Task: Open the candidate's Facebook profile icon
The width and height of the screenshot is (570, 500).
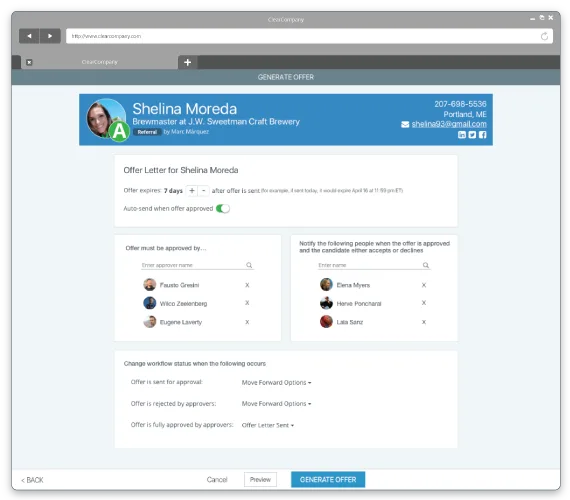Action: 482,135
